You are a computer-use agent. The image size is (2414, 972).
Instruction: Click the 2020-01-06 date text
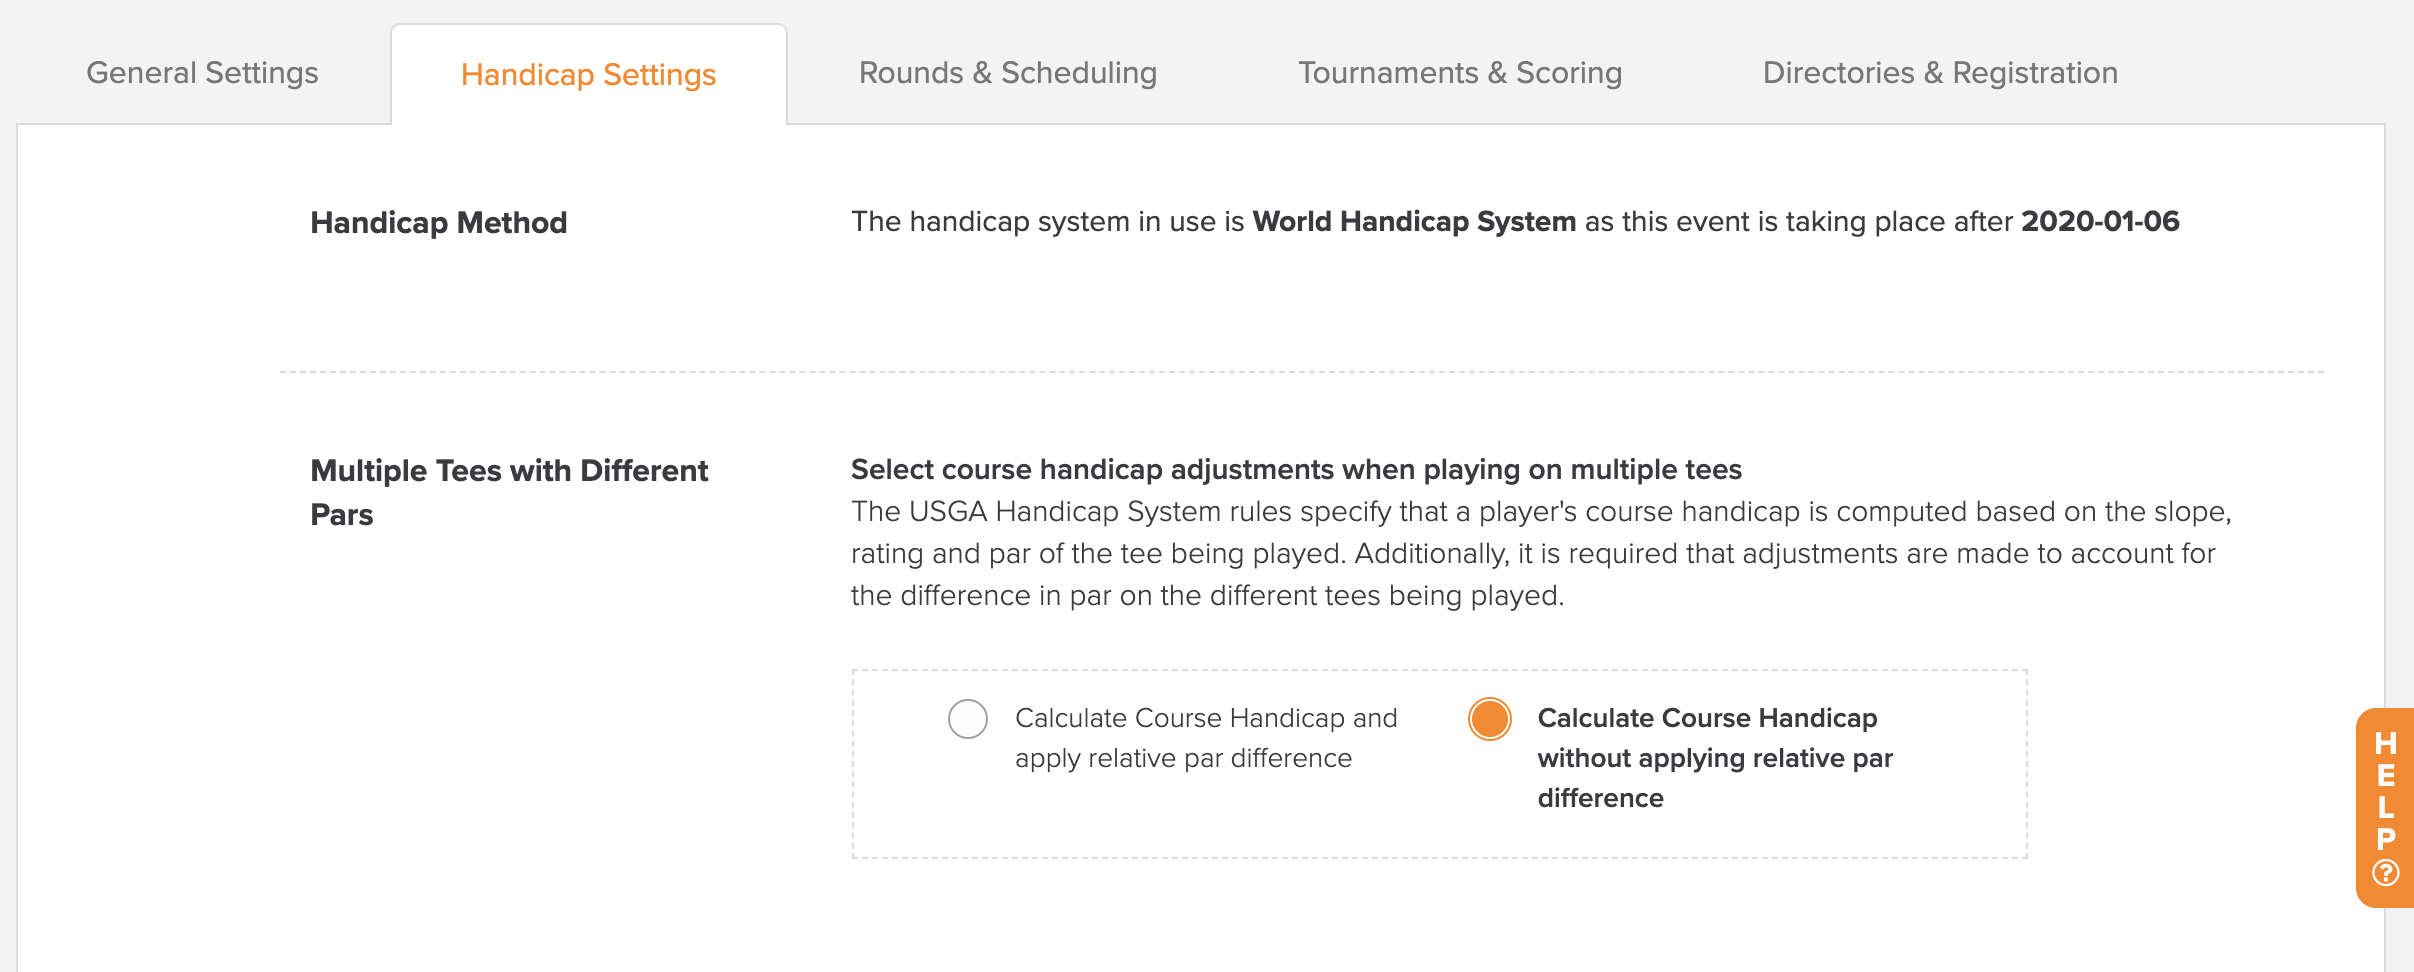pos(2100,221)
